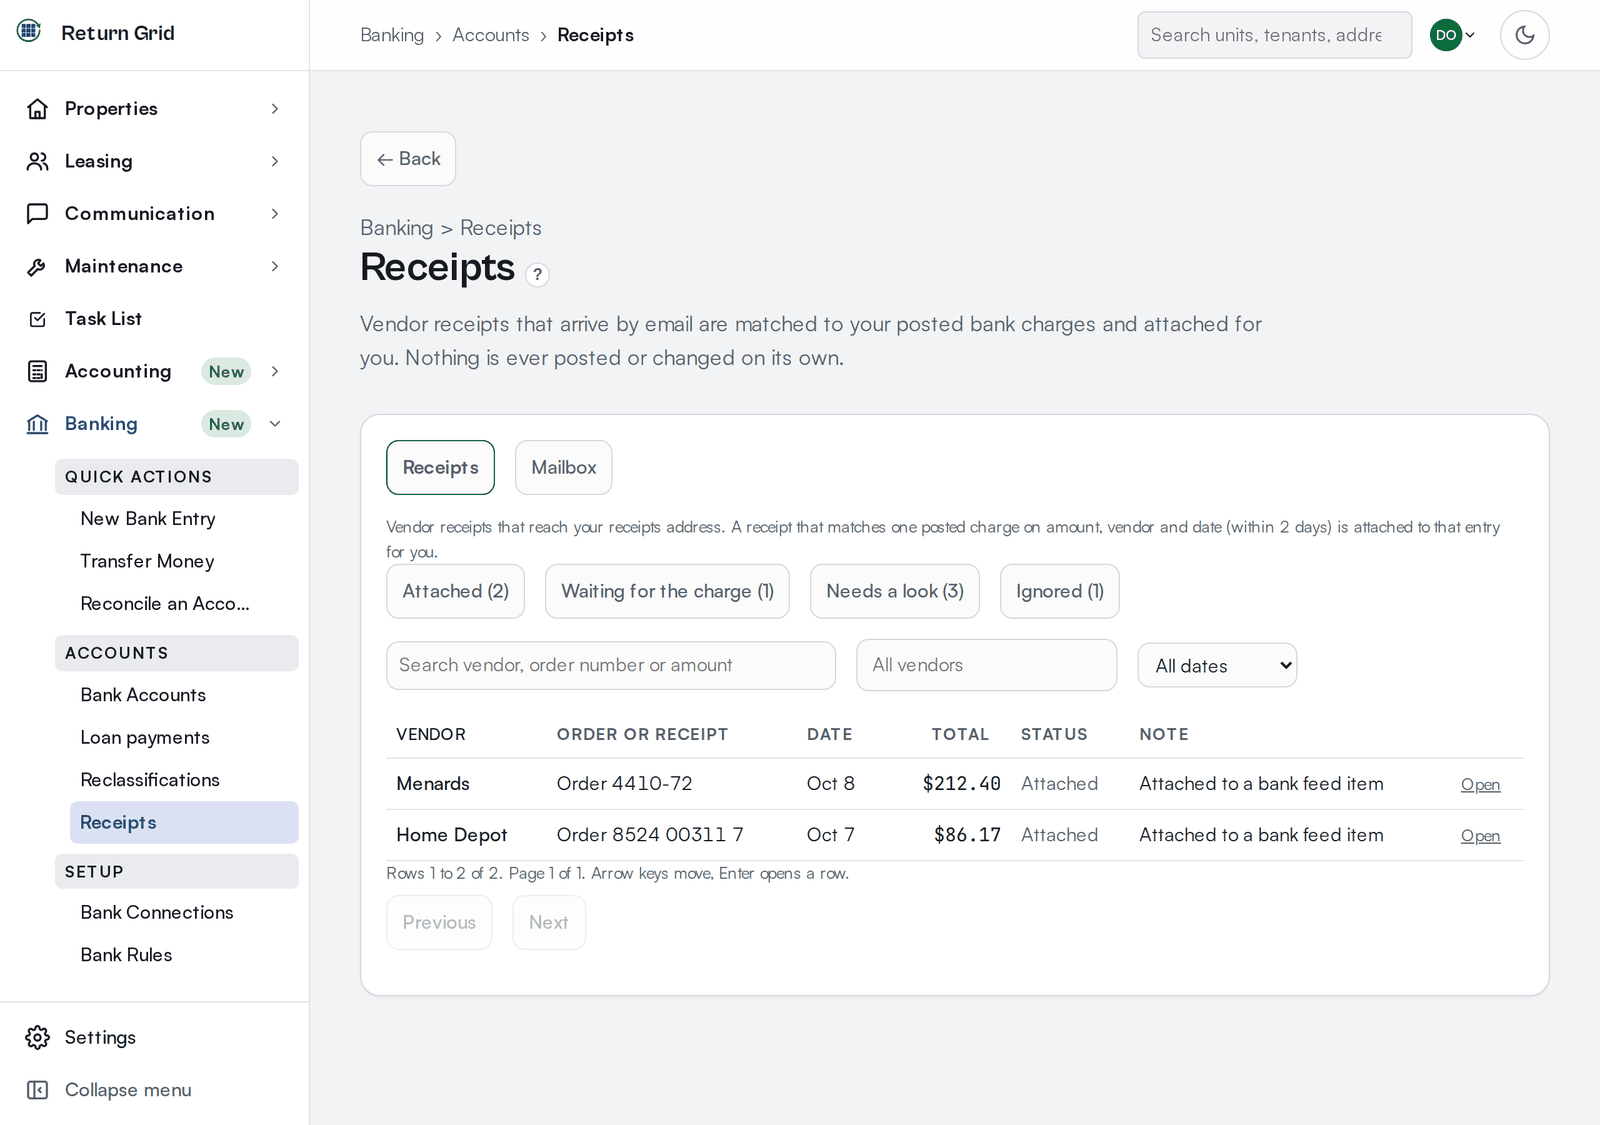1600x1125 pixels.
Task: Click the Banking breadcrumb in top bar
Action: [x=392, y=35]
